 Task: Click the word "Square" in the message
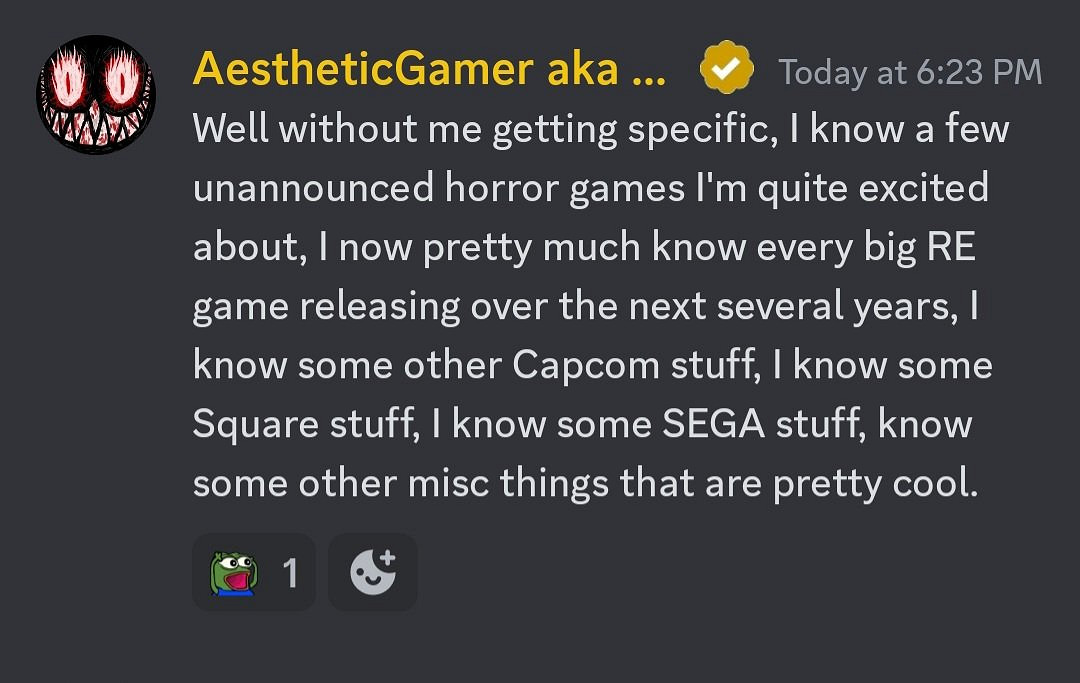pyautogui.click(x=255, y=426)
